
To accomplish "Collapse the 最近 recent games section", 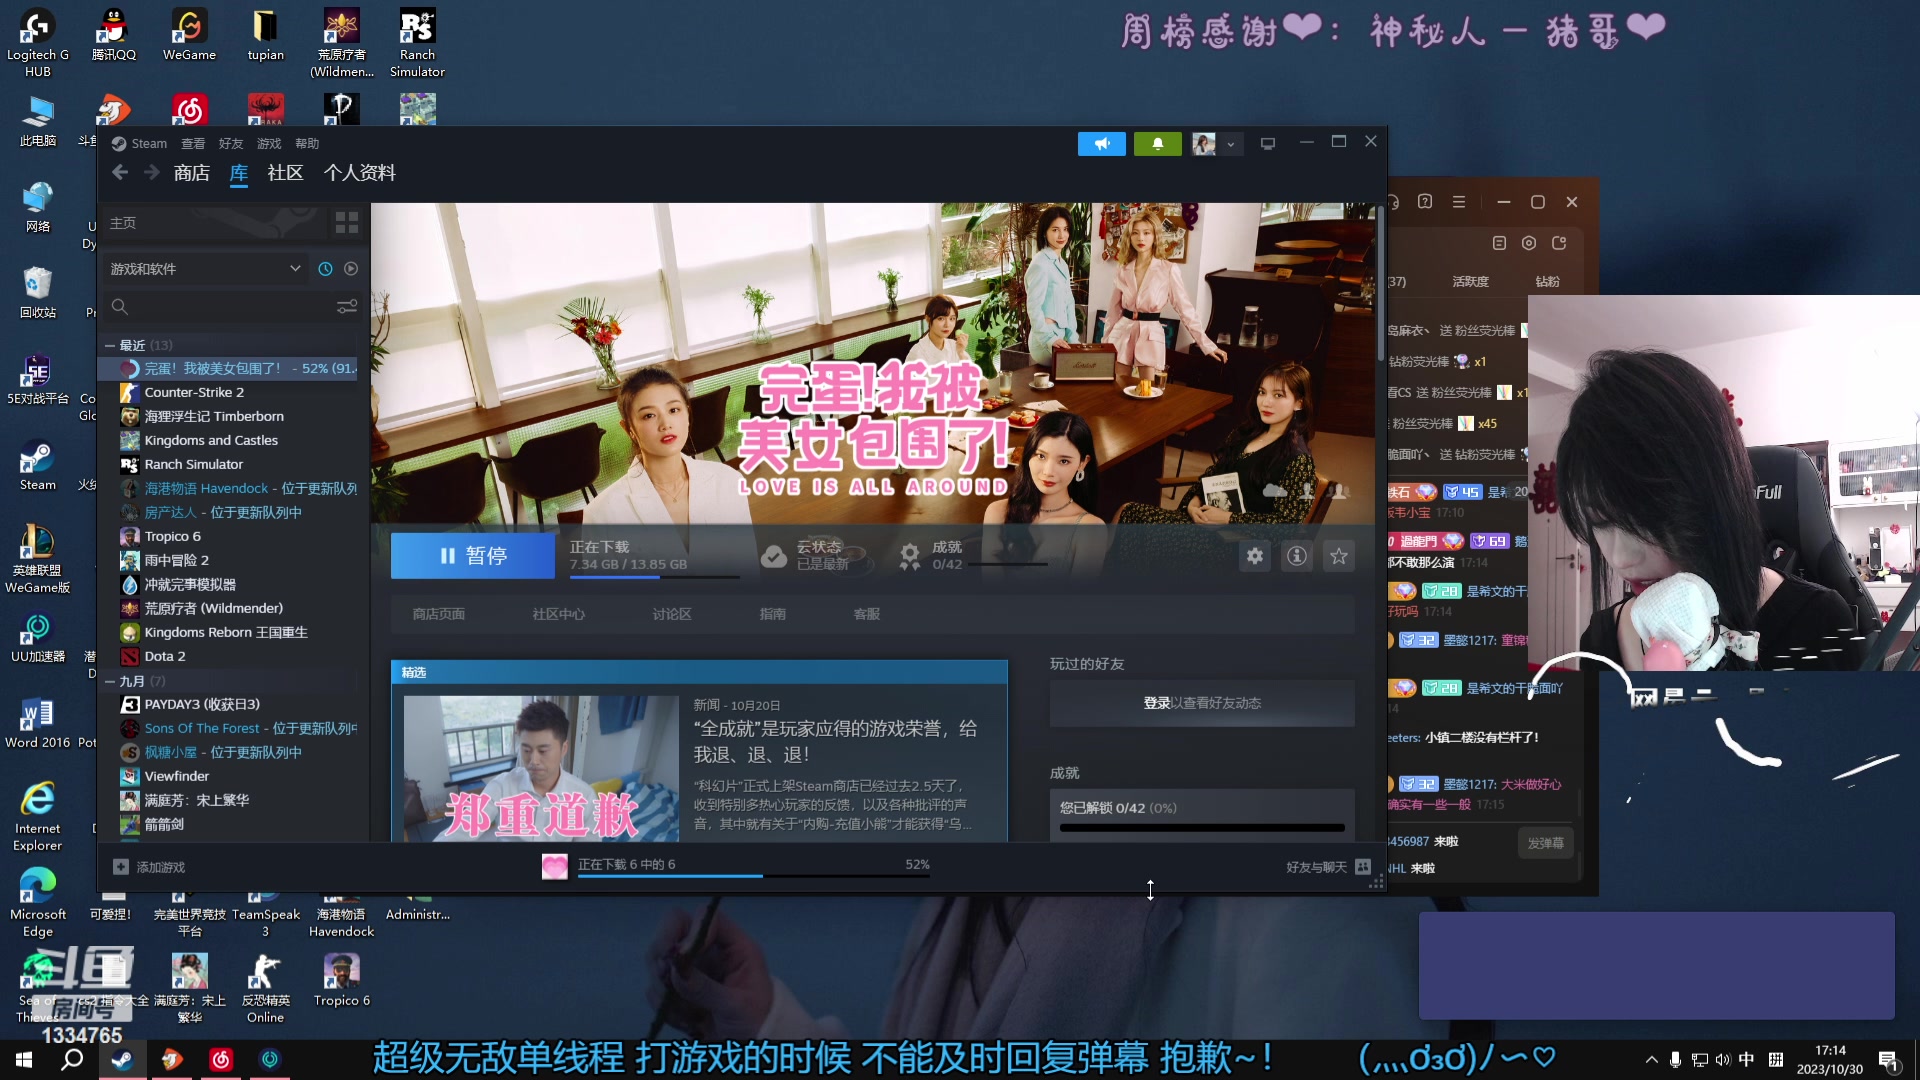I will 110,345.
